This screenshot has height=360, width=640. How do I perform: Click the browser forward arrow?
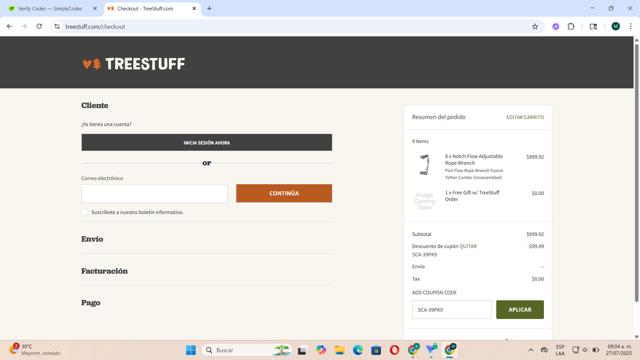[24, 27]
